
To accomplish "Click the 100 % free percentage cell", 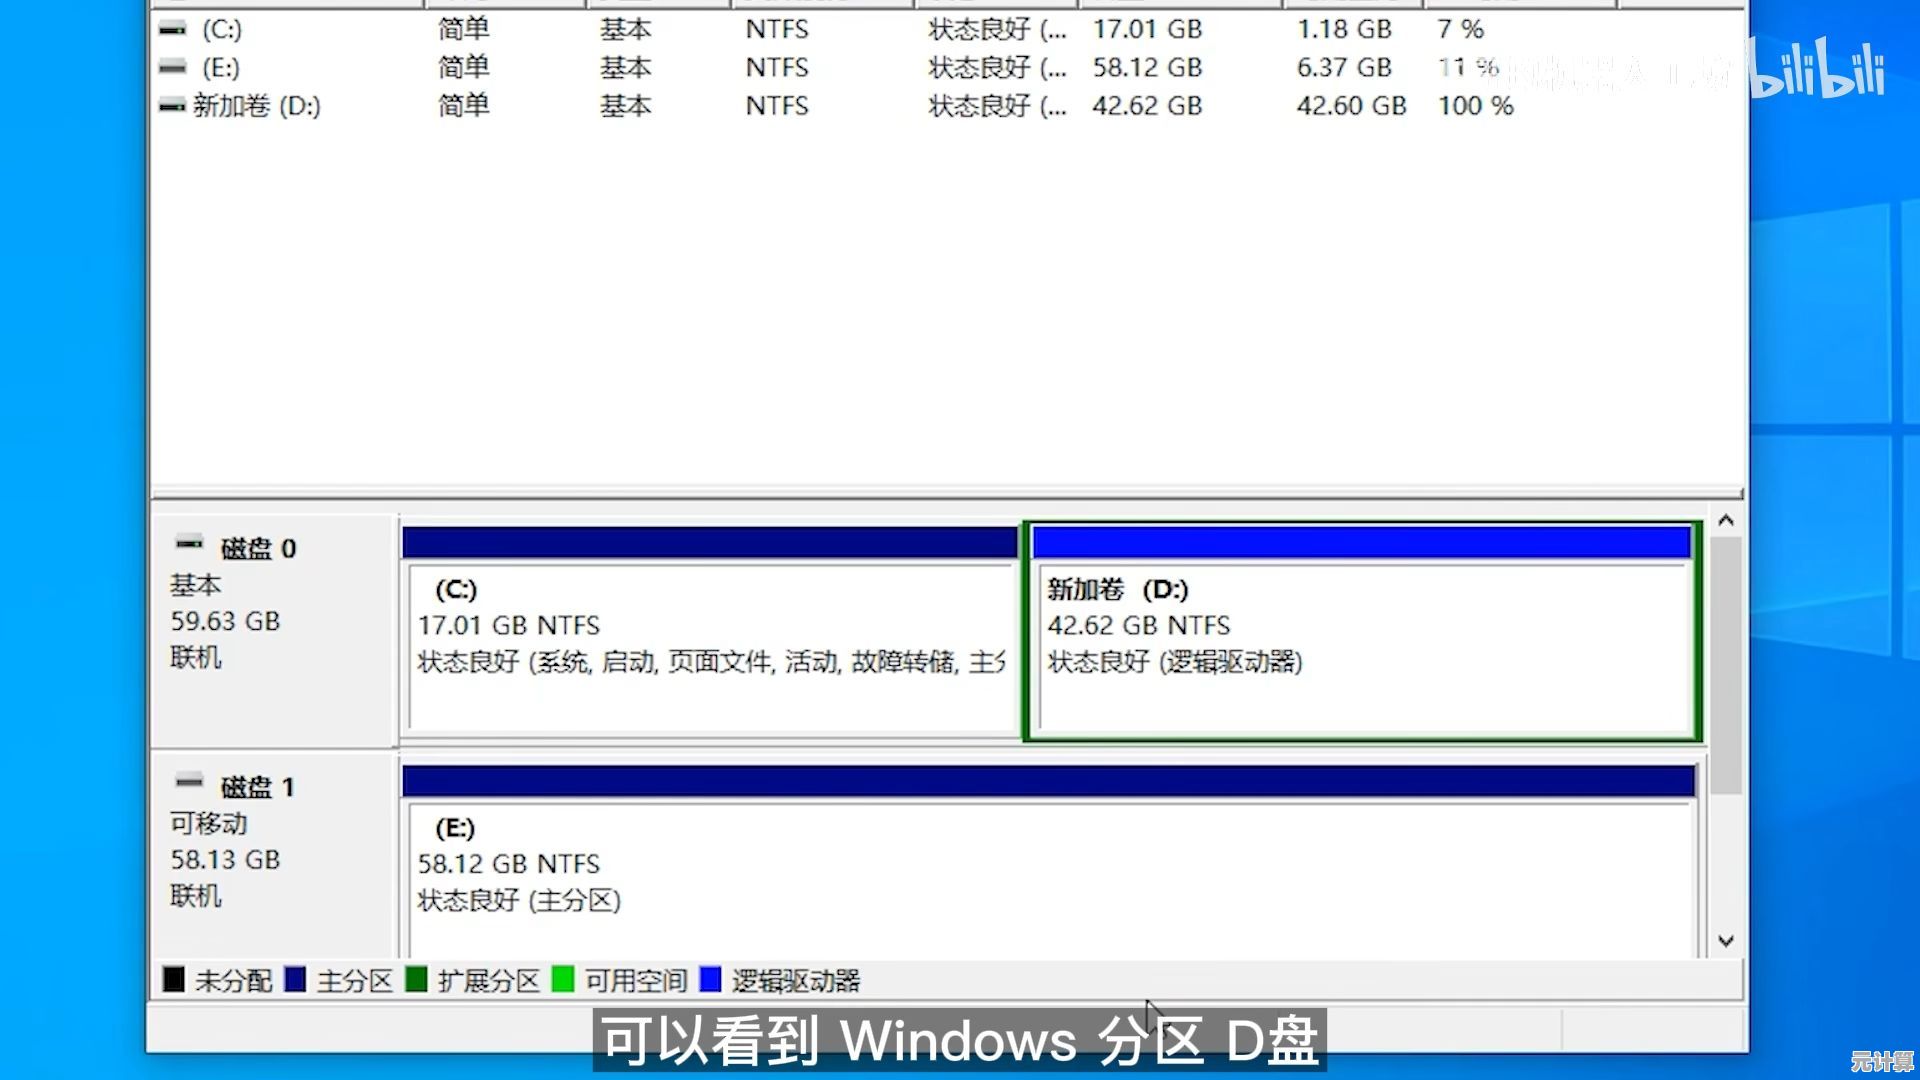I will 1476,106.
